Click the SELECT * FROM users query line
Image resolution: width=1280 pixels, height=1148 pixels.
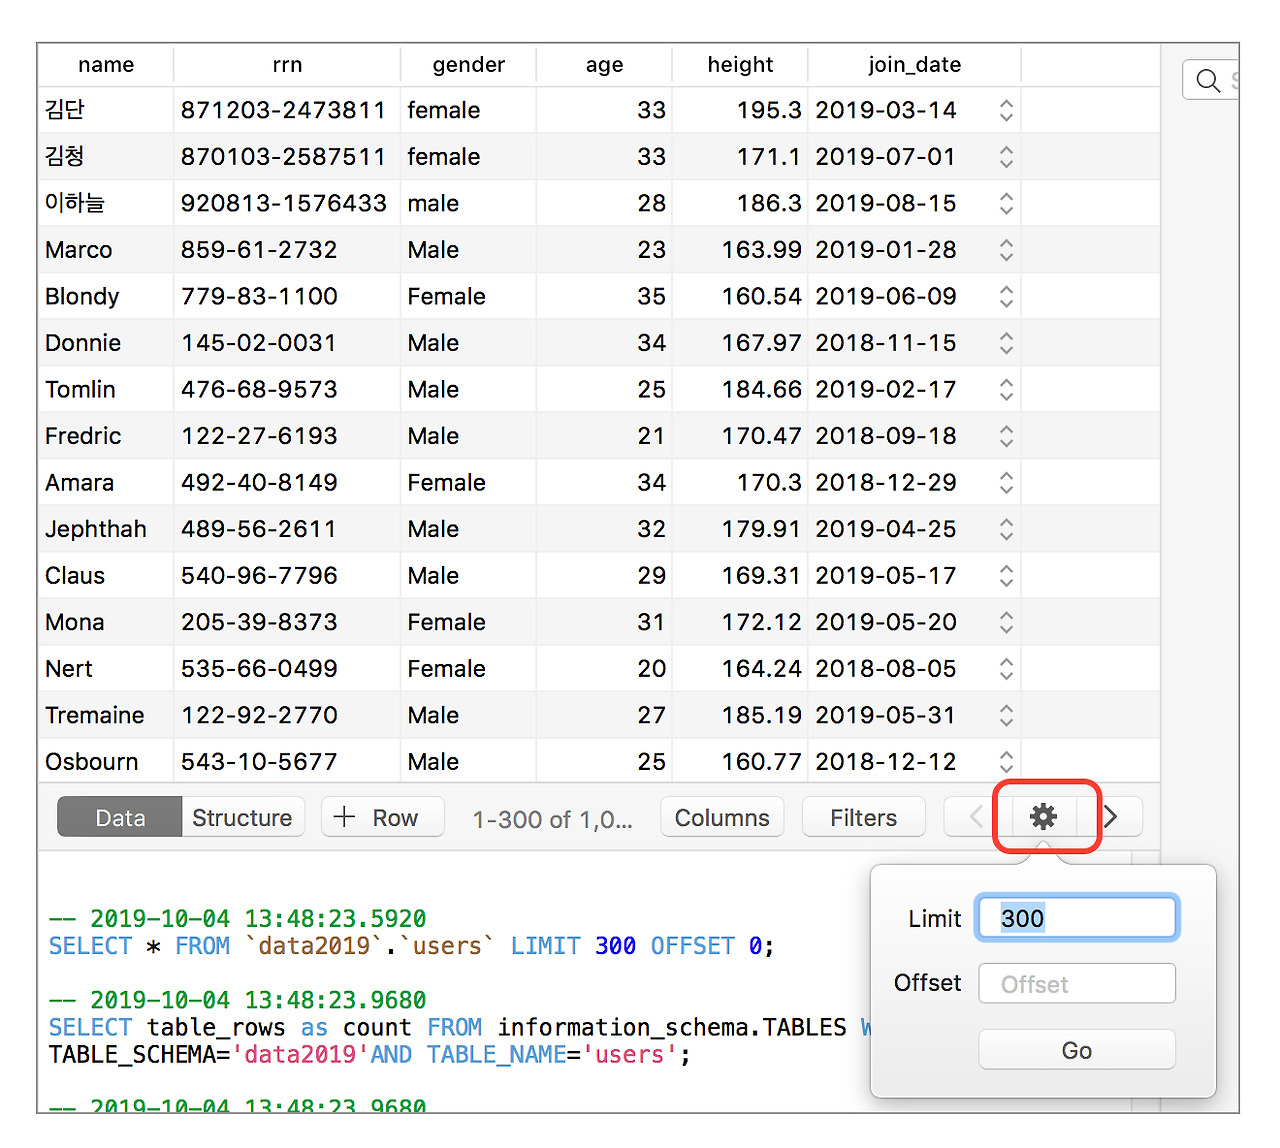[x=411, y=946]
